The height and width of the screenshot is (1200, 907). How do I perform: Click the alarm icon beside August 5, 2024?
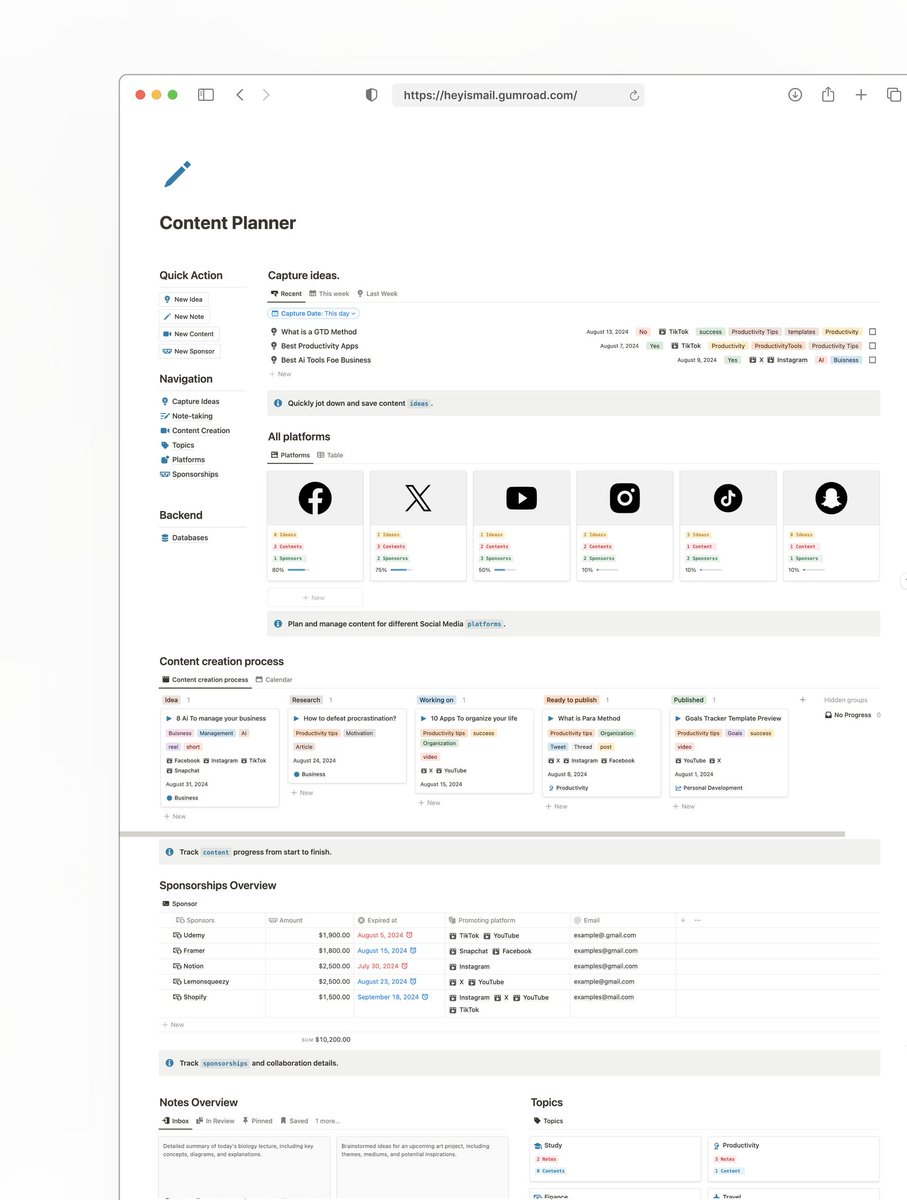point(409,935)
